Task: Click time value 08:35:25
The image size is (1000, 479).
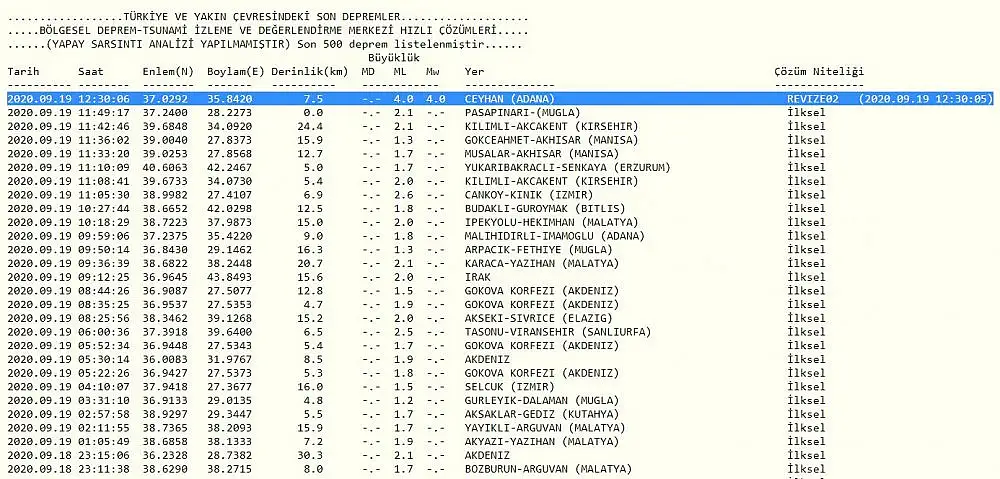Action: tap(104, 304)
